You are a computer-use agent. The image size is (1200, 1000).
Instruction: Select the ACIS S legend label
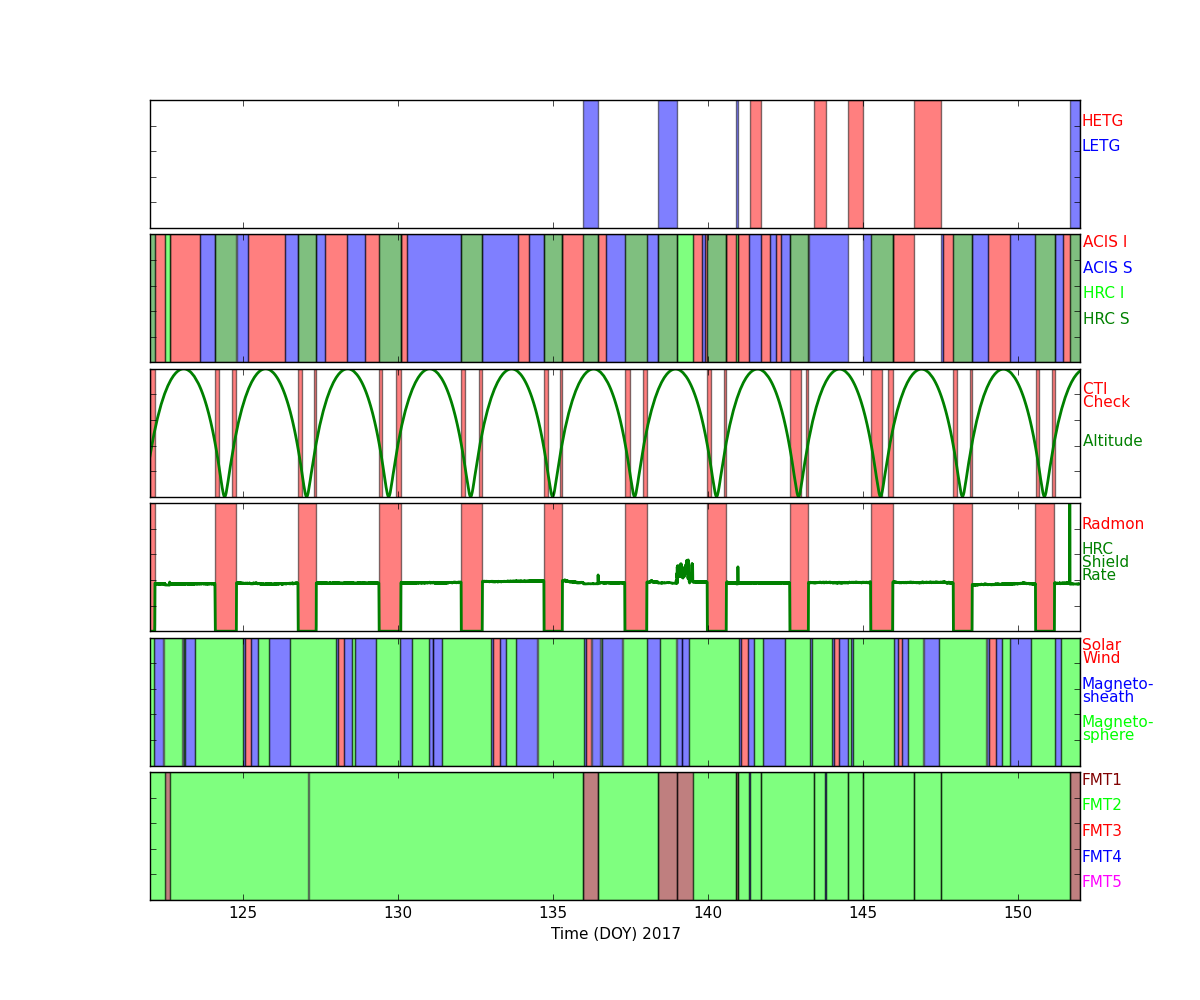click(x=1107, y=268)
